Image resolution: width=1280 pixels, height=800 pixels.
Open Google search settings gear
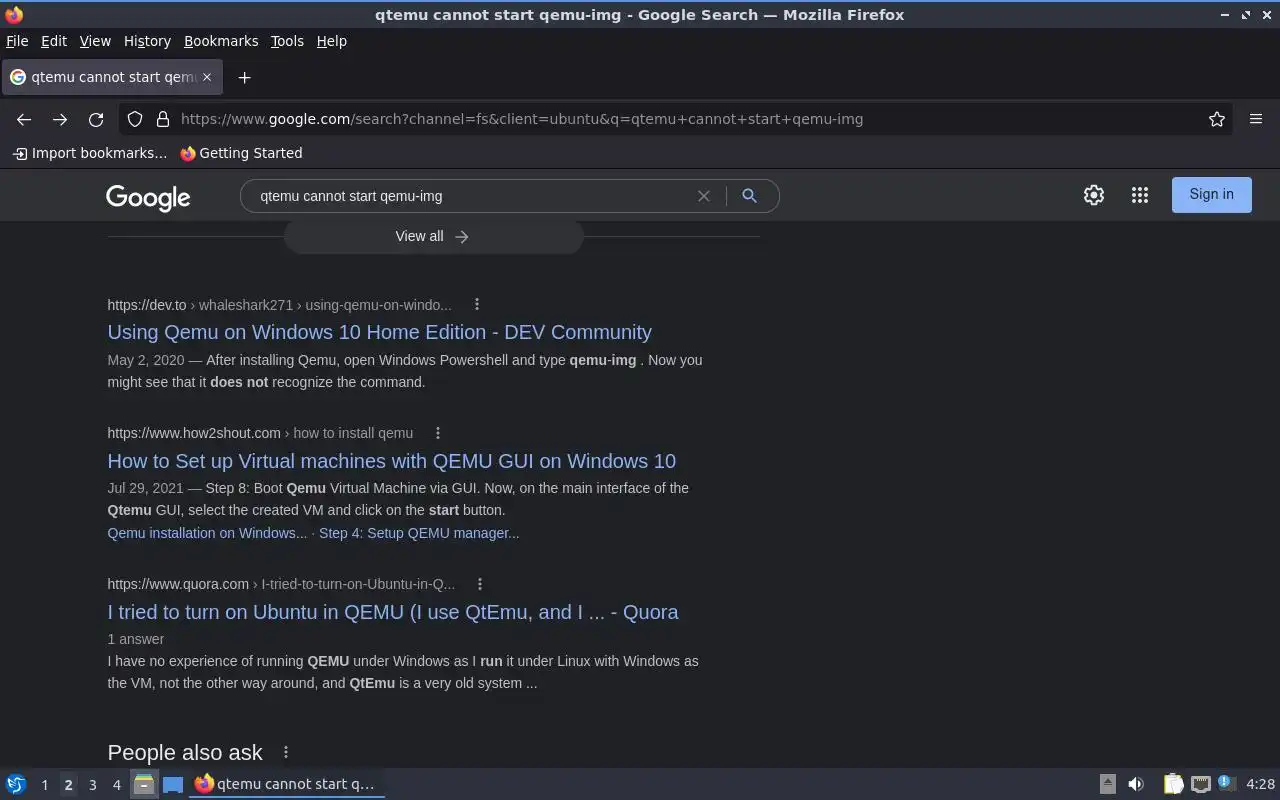(x=1094, y=195)
